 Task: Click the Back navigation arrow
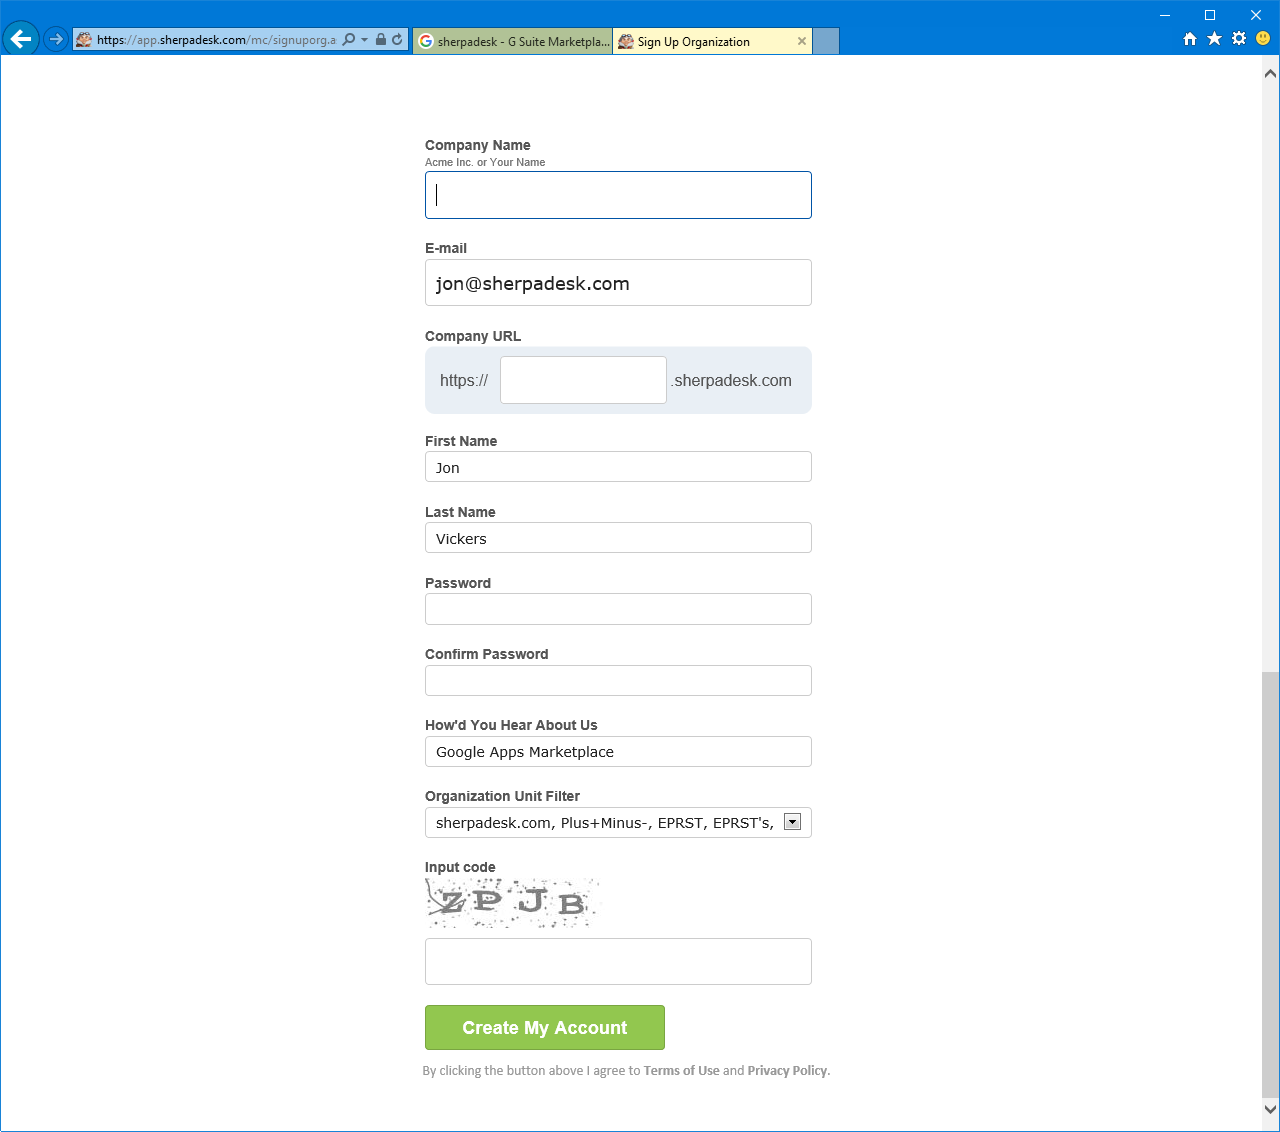click(x=20, y=38)
